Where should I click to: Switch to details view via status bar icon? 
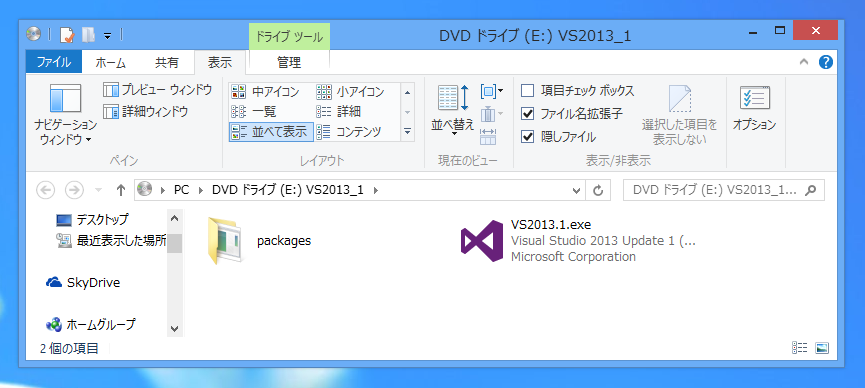[x=799, y=348]
